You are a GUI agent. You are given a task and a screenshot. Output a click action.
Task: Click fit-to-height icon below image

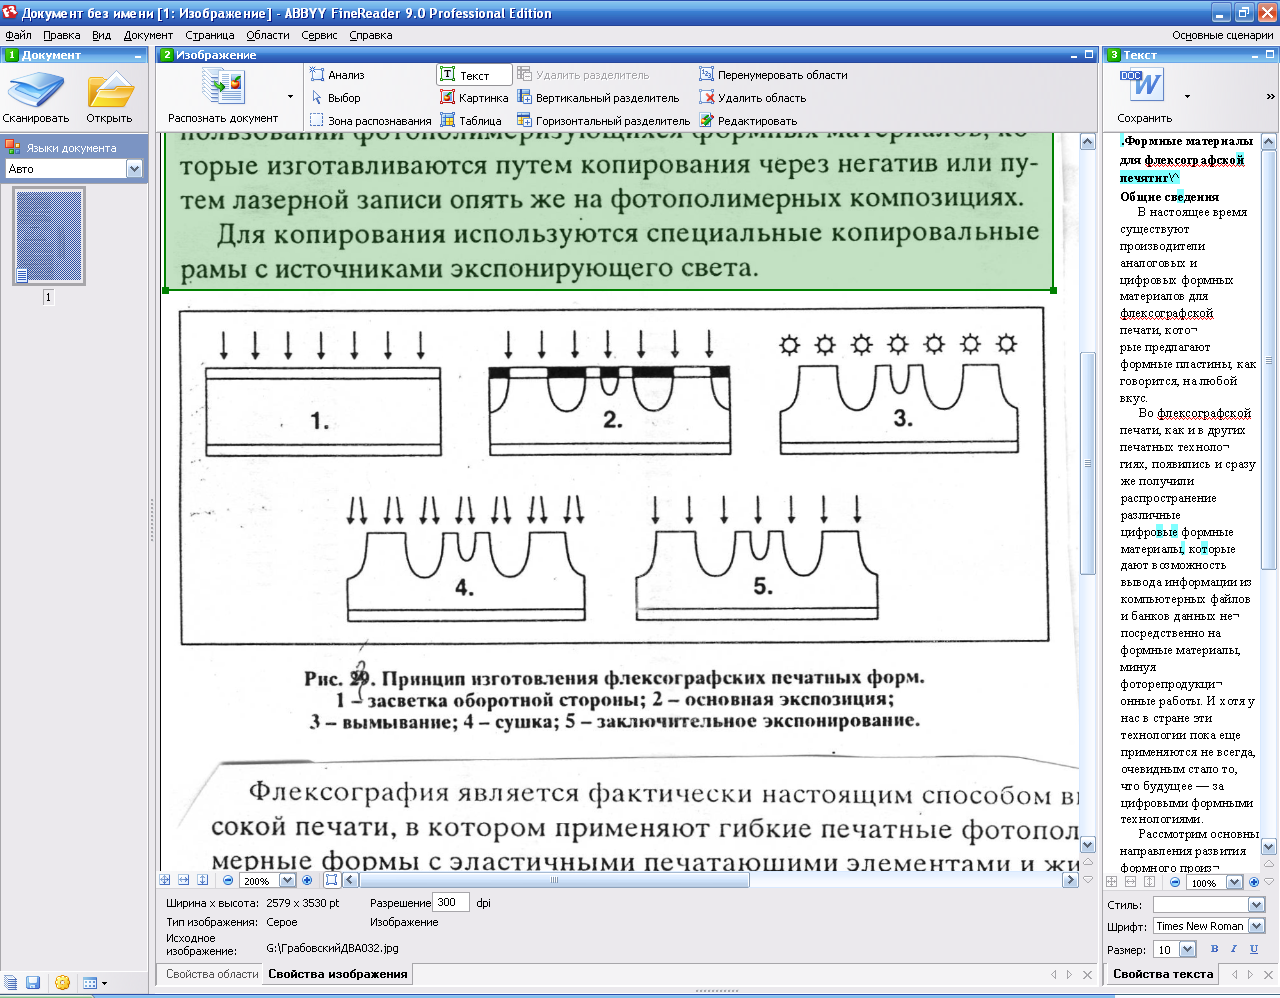203,880
